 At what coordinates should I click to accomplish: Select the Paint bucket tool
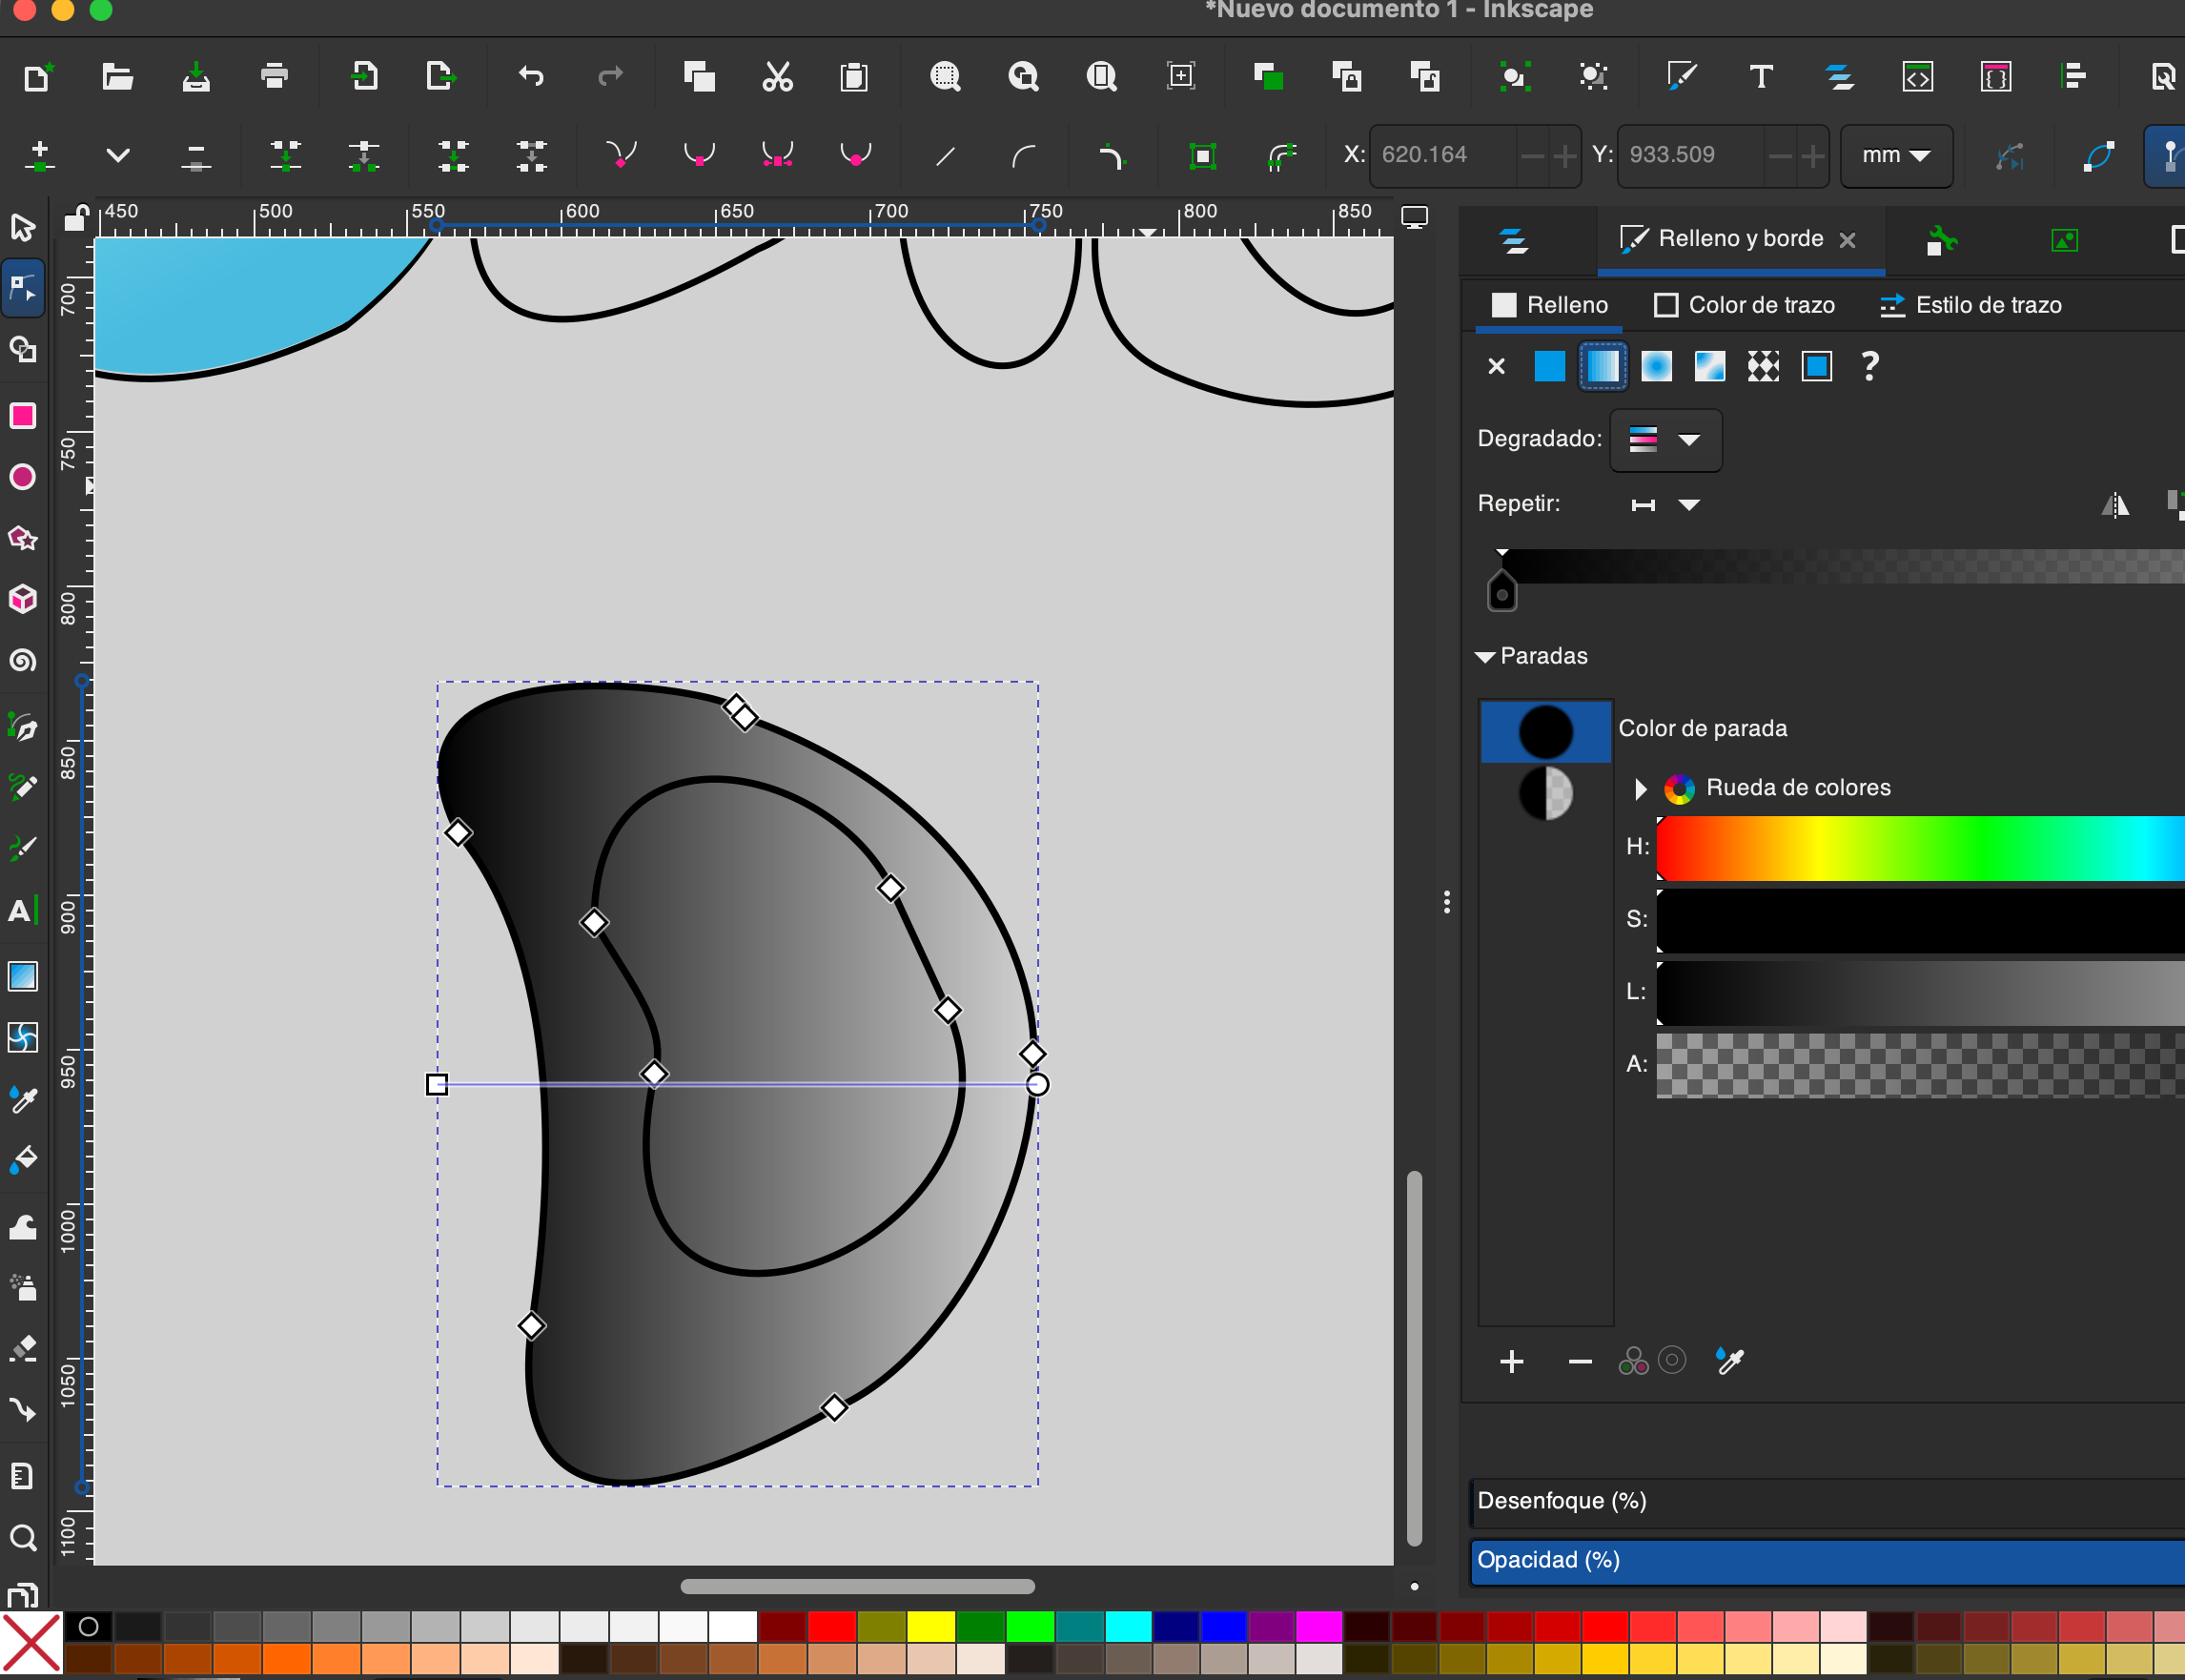[x=23, y=1160]
